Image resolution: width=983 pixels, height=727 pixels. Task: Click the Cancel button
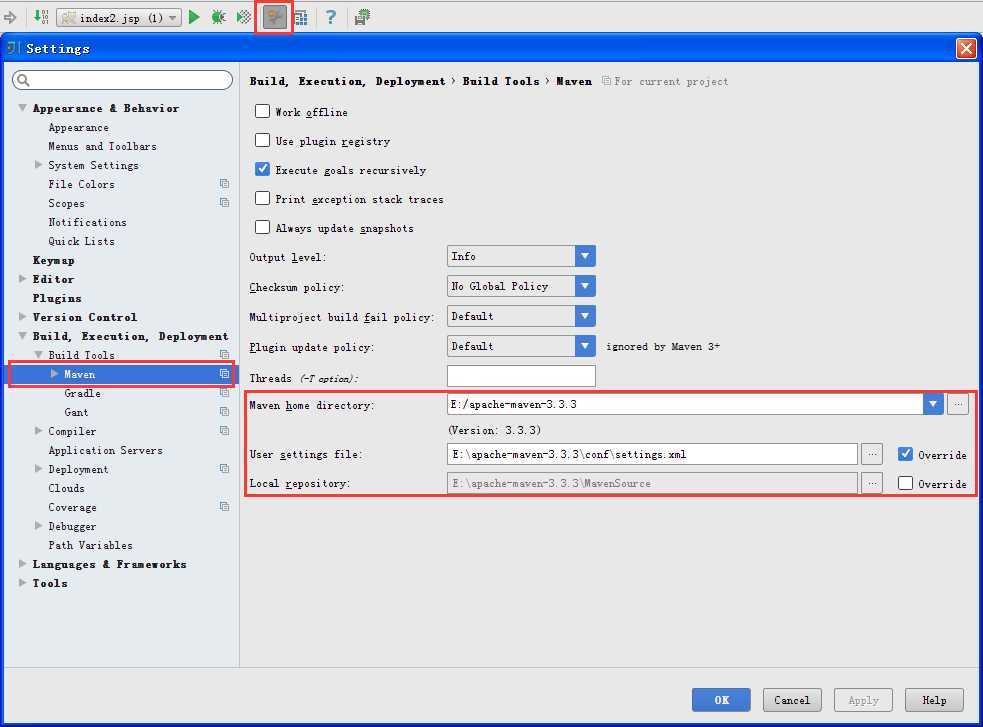792,700
